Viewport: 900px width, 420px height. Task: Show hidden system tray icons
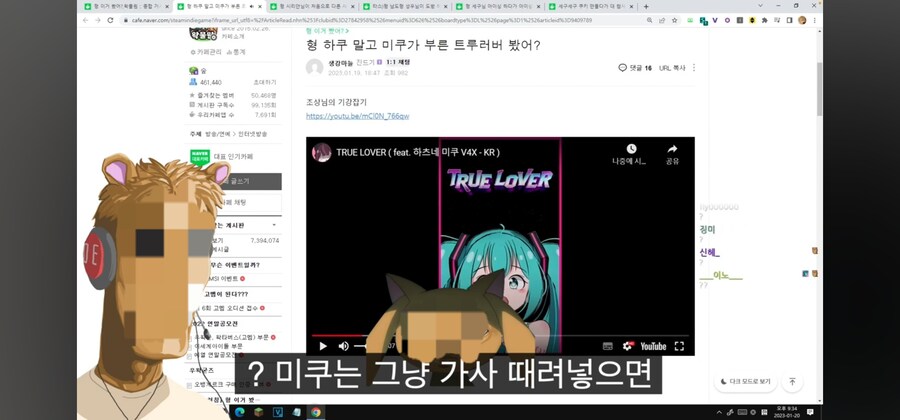pos(720,412)
